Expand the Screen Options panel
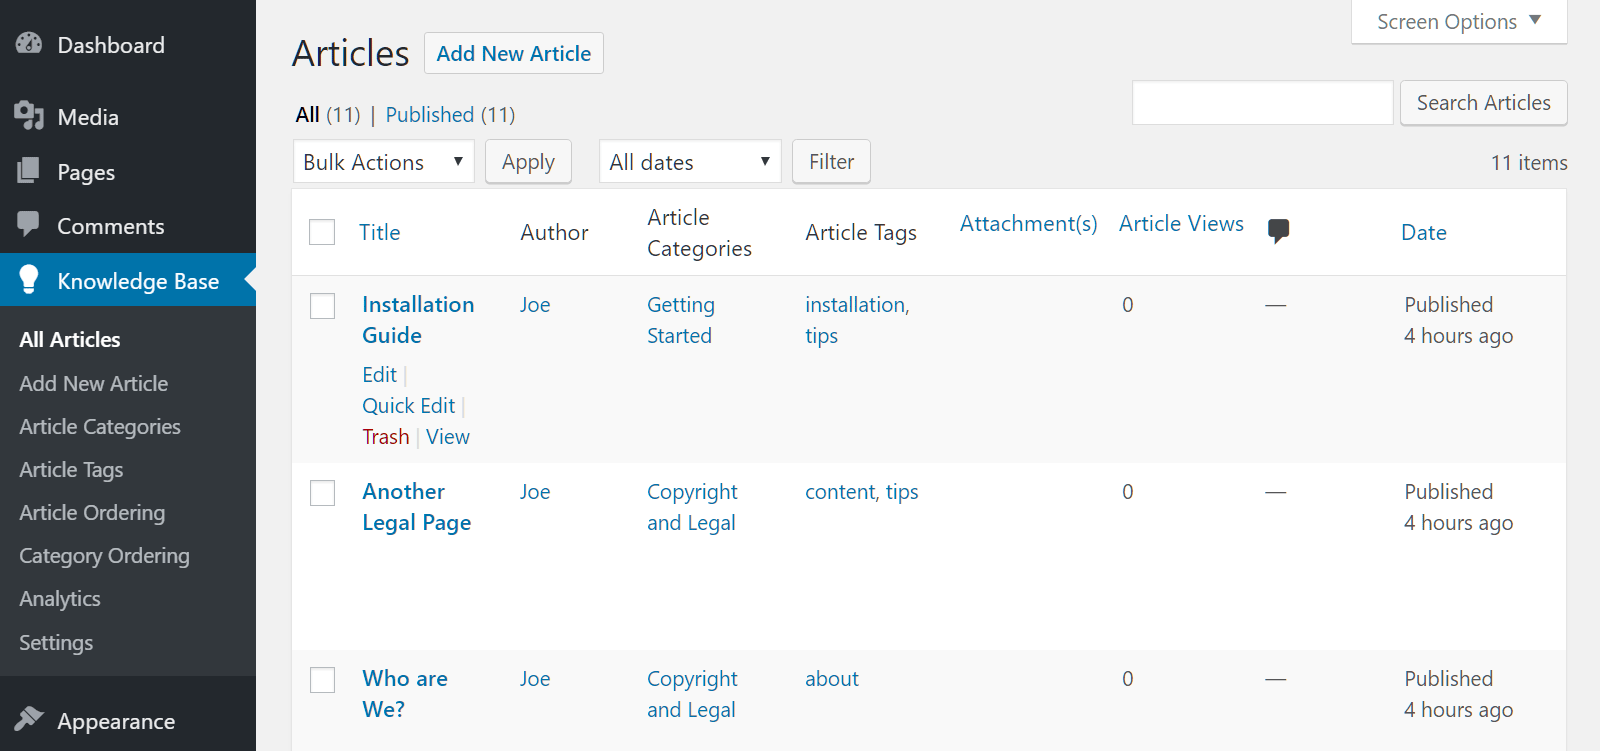Image resolution: width=1600 pixels, height=751 pixels. click(1458, 22)
